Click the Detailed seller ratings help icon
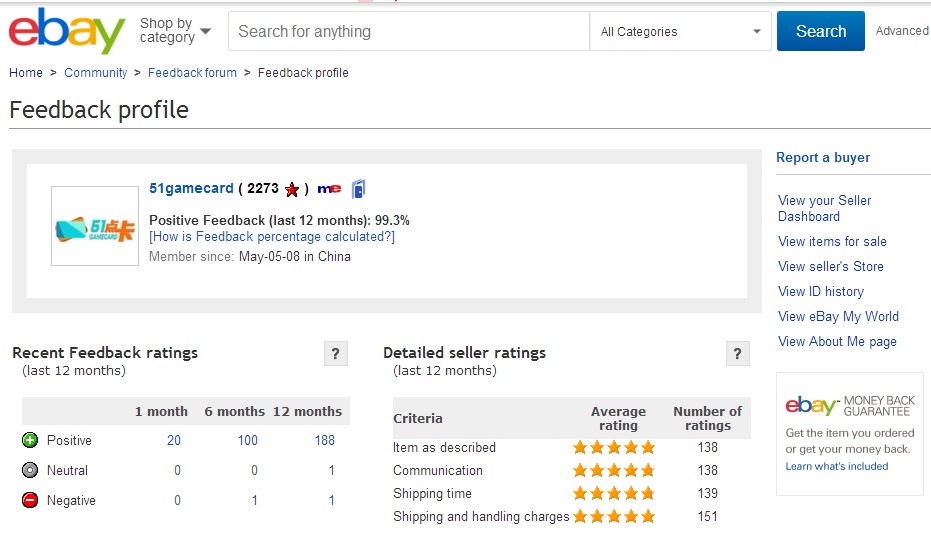 pos(737,354)
